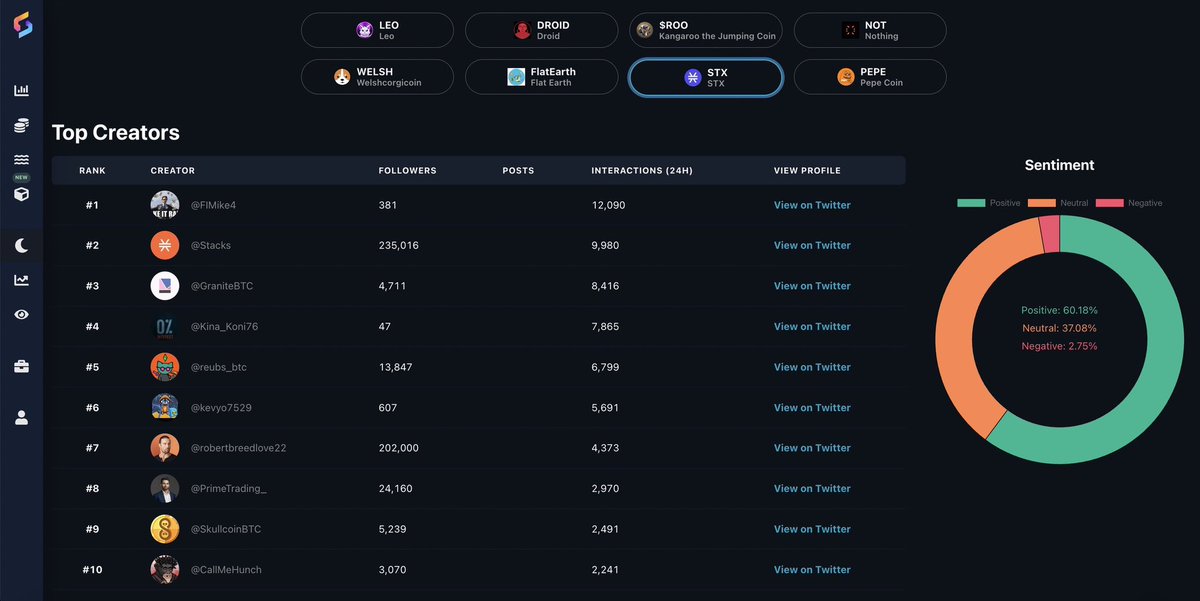Click the Sentiment chart title

[x=1060, y=165]
